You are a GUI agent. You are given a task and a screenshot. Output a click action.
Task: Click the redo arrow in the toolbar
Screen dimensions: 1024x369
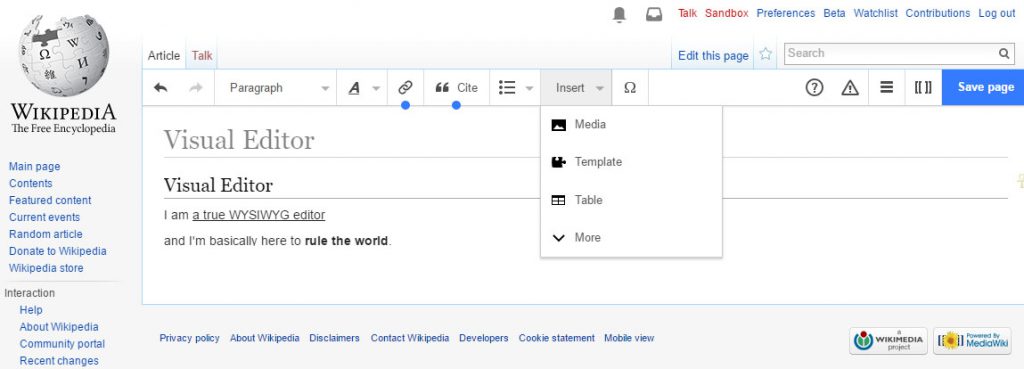[196, 88]
